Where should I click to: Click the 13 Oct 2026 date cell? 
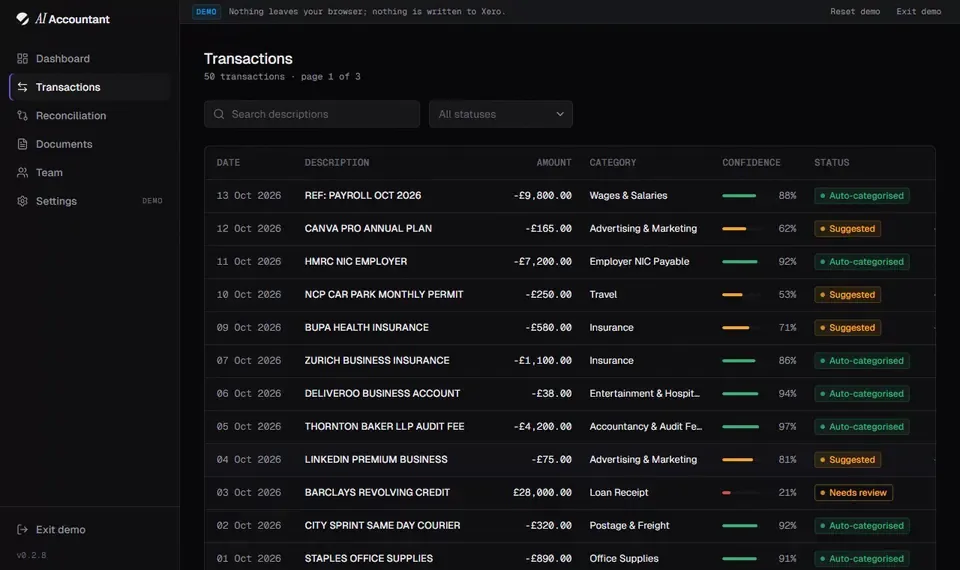click(249, 195)
